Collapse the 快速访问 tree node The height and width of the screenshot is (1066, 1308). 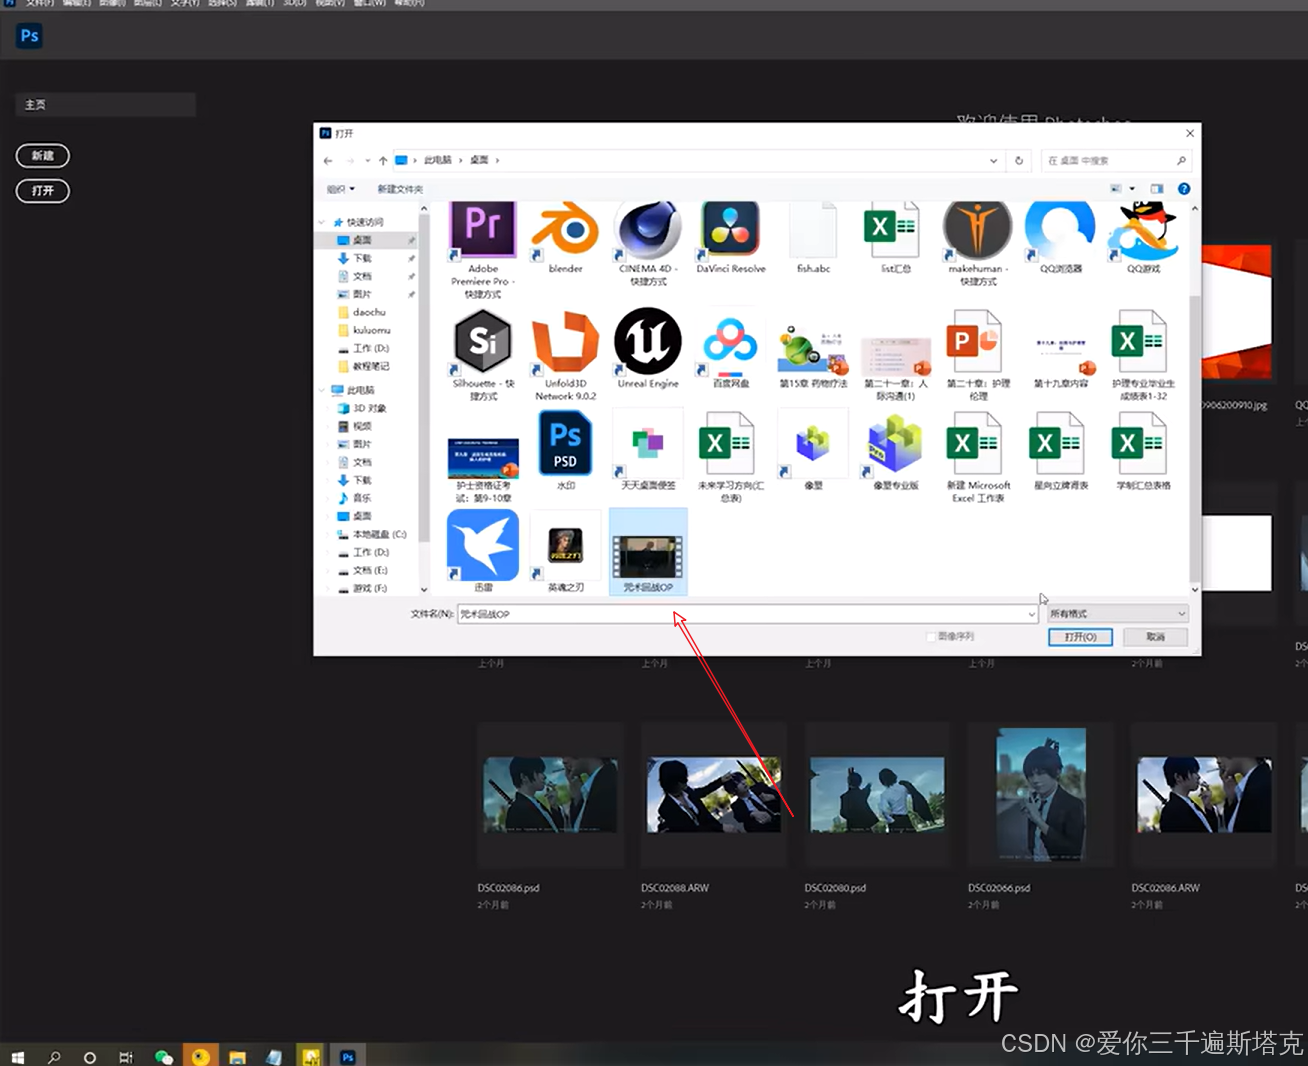tap(322, 222)
